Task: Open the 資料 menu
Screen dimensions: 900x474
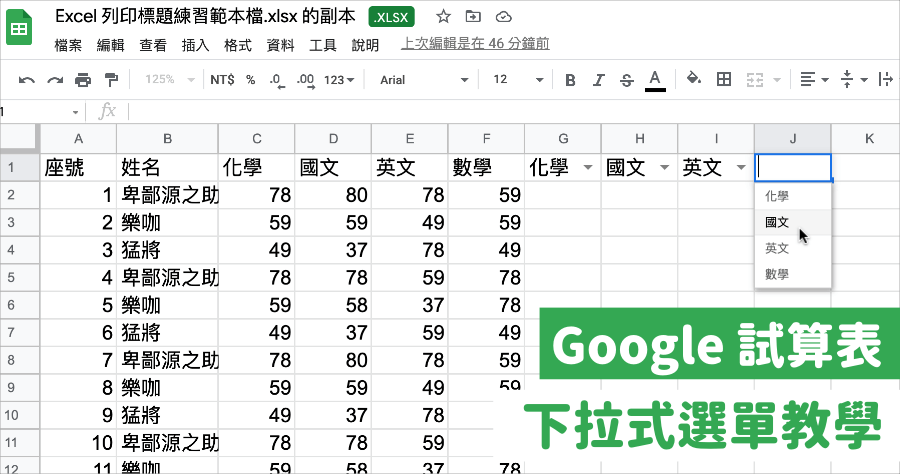Action: [281, 45]
